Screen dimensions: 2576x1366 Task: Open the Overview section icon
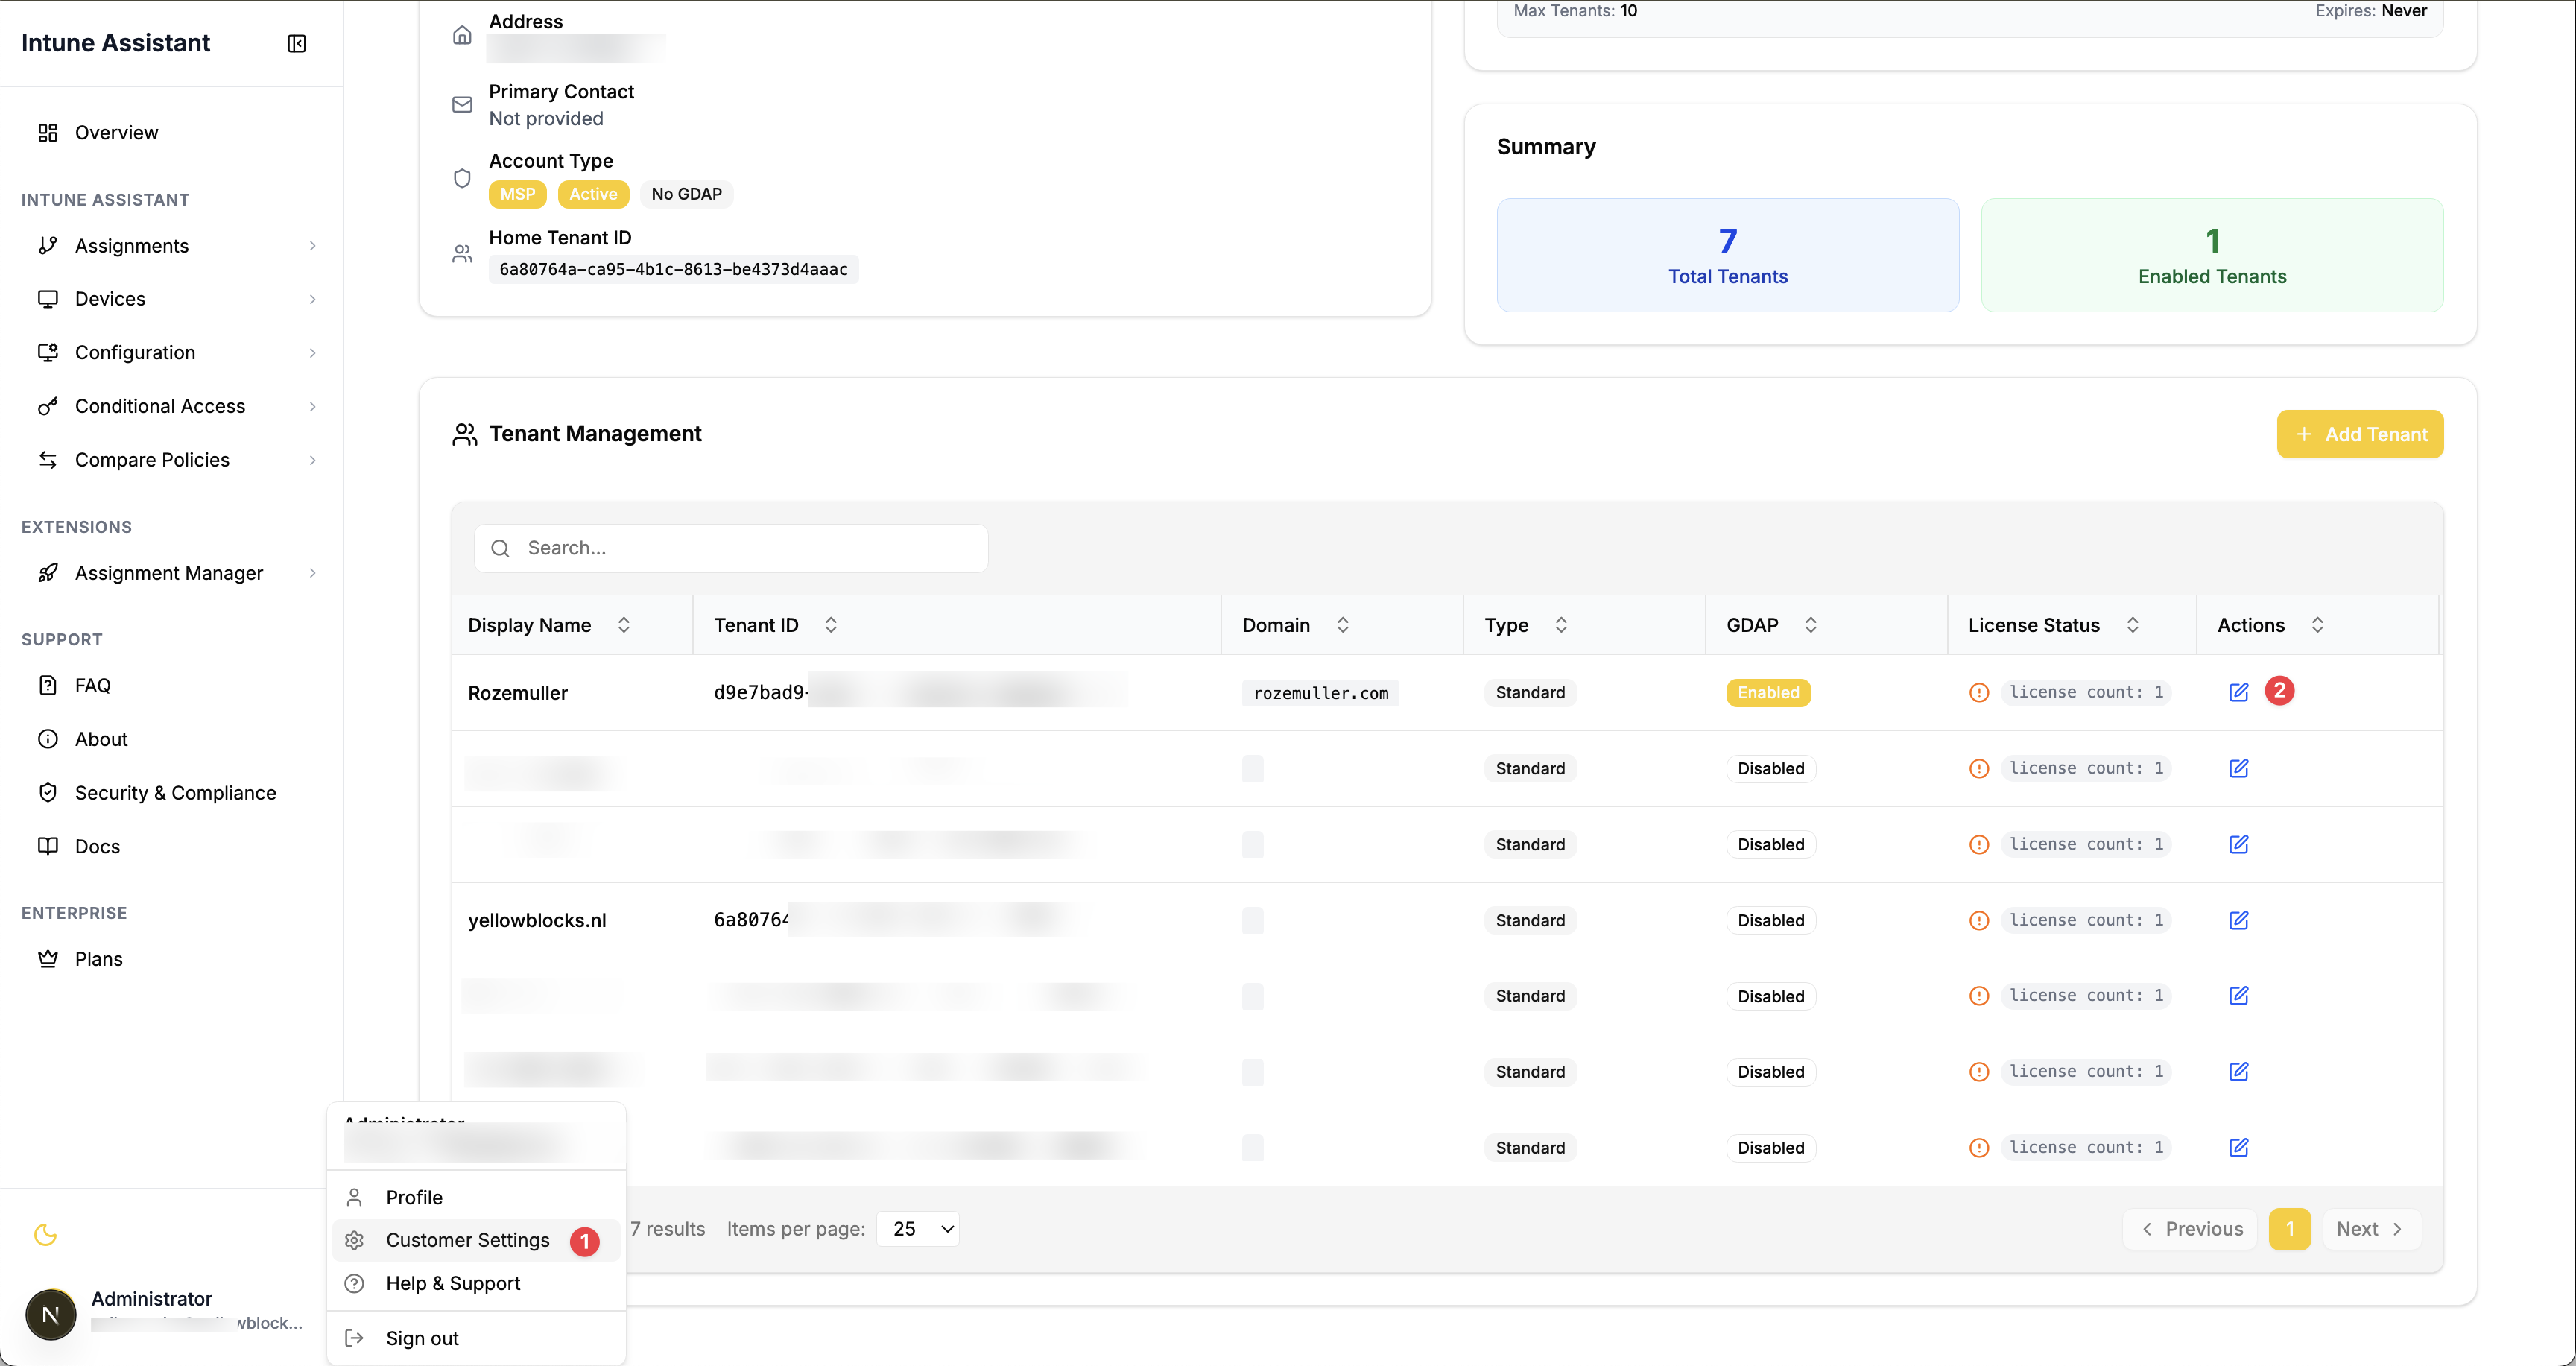(x=49, y=132)
